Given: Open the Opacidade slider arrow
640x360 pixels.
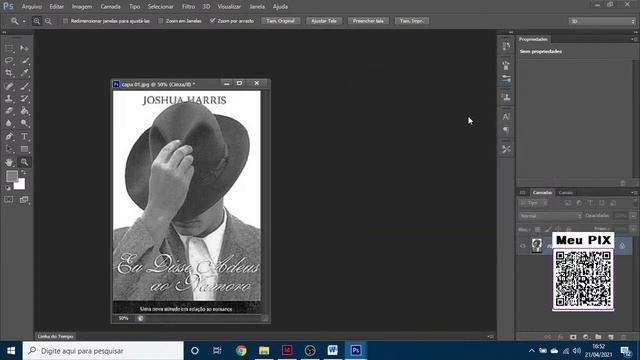Looking at the screenshot, I should 633,216.
